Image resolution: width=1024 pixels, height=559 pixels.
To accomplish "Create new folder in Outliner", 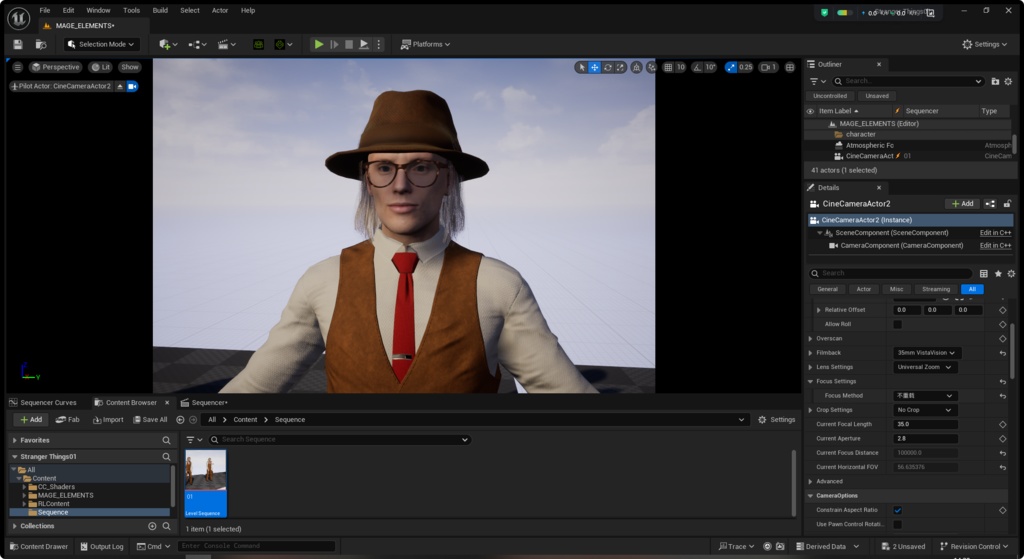I will [x=995, y=81].
